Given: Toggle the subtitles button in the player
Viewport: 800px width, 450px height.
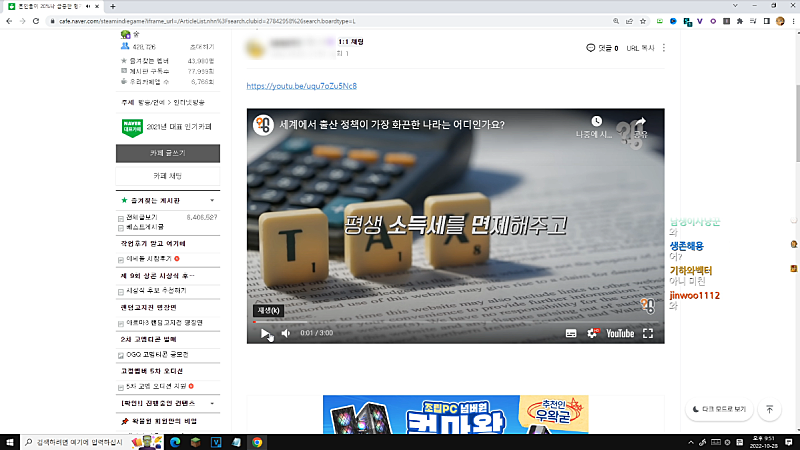Looking at the screenshot, I should pyautogui.click(x=571, y=333).
